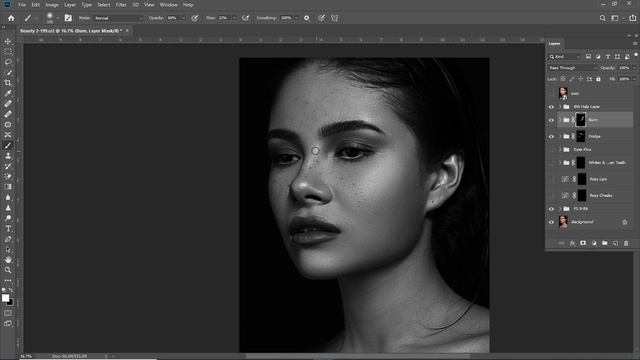Click the zoom percentage field in status bar
This screenshot has width=640, height=360.
pyautogui.click(x=26, y=356)
